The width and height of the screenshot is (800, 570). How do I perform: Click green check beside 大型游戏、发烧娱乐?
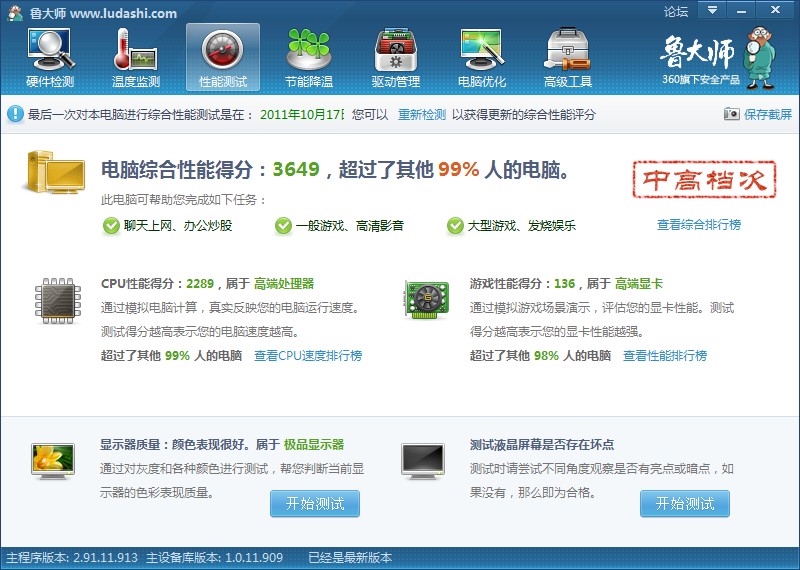455,226
